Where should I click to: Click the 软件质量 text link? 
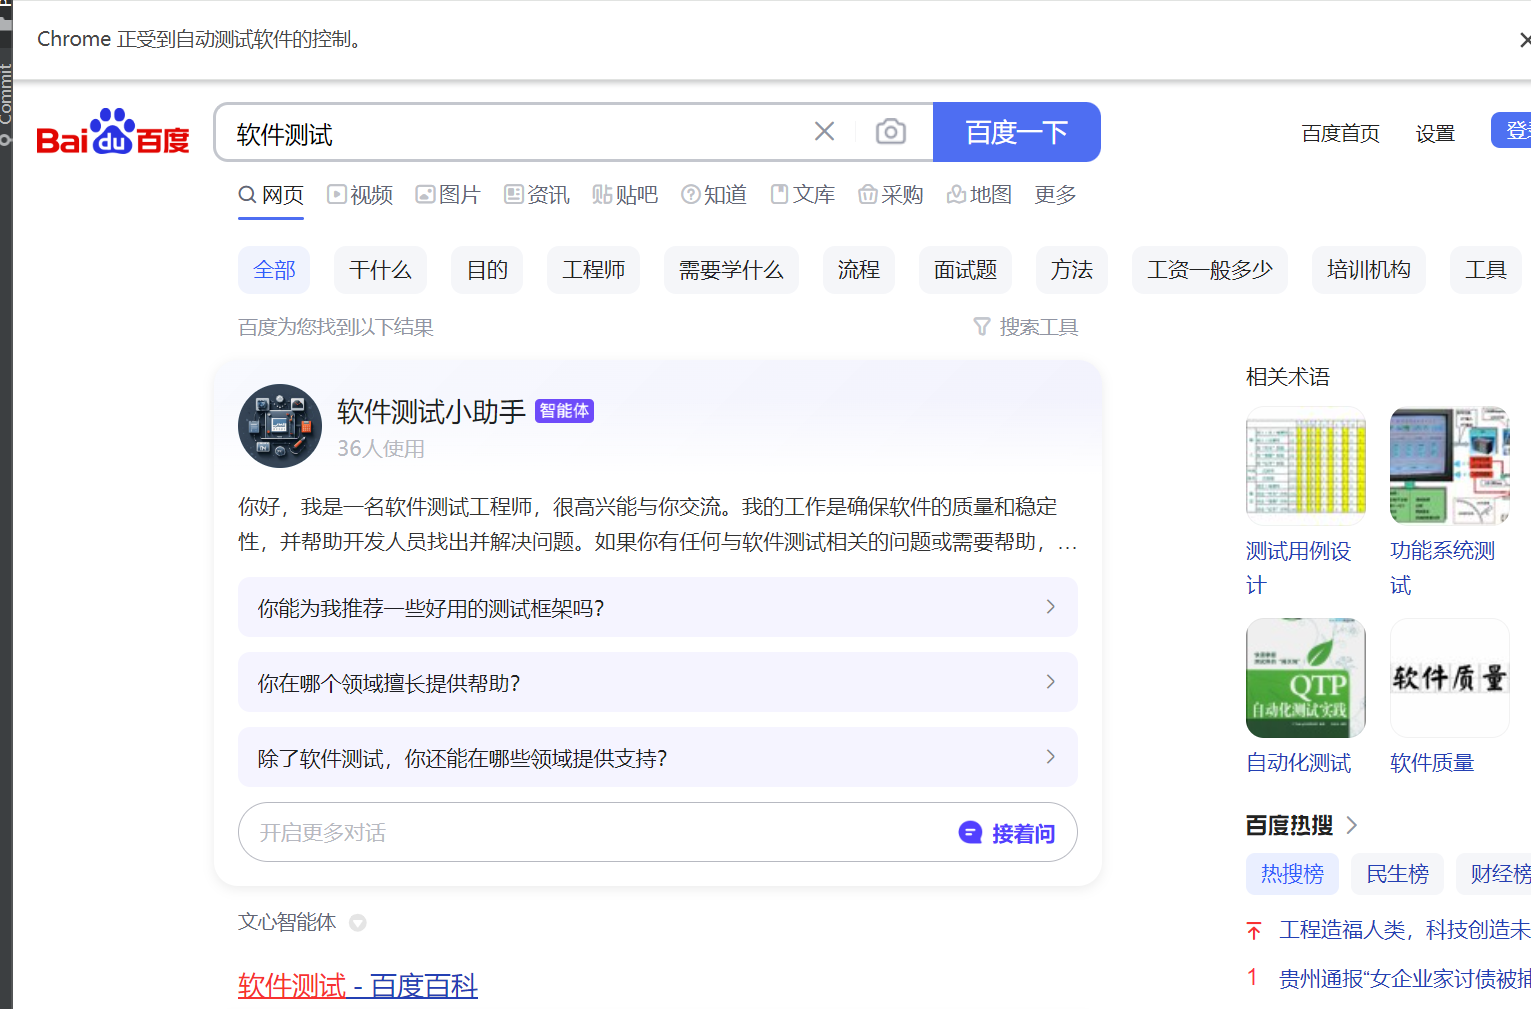(1432, 763)
